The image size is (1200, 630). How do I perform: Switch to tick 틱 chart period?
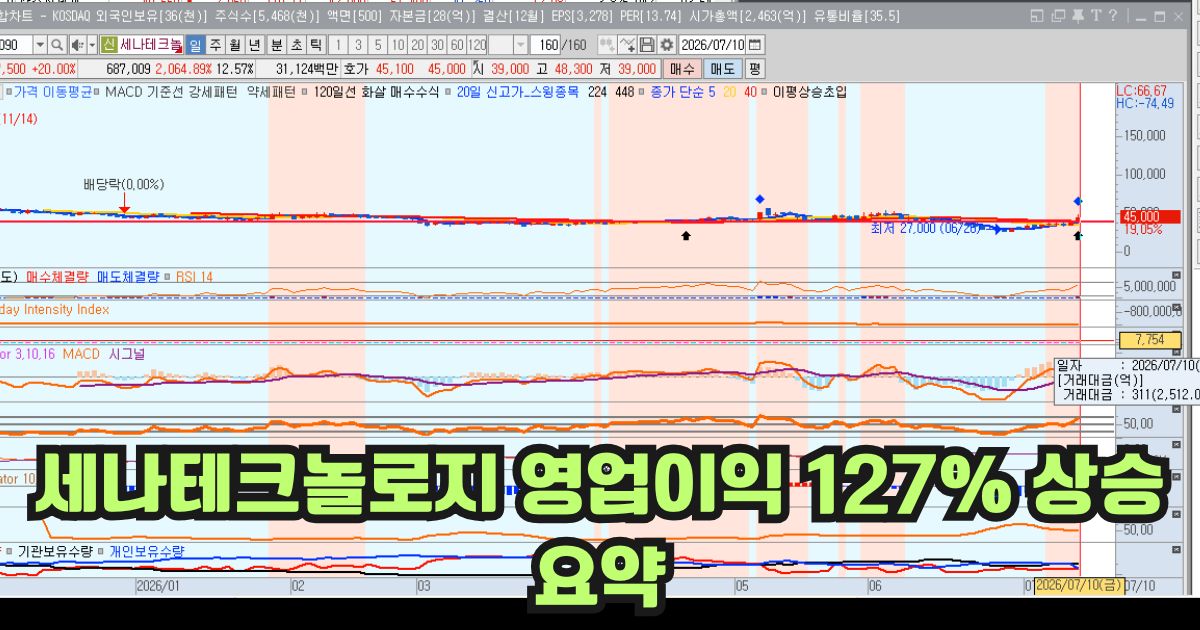315,45
